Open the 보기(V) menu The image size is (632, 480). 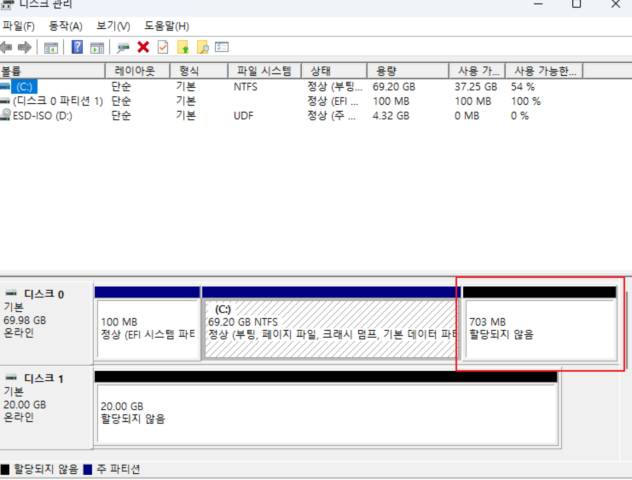tap(112, 25)
